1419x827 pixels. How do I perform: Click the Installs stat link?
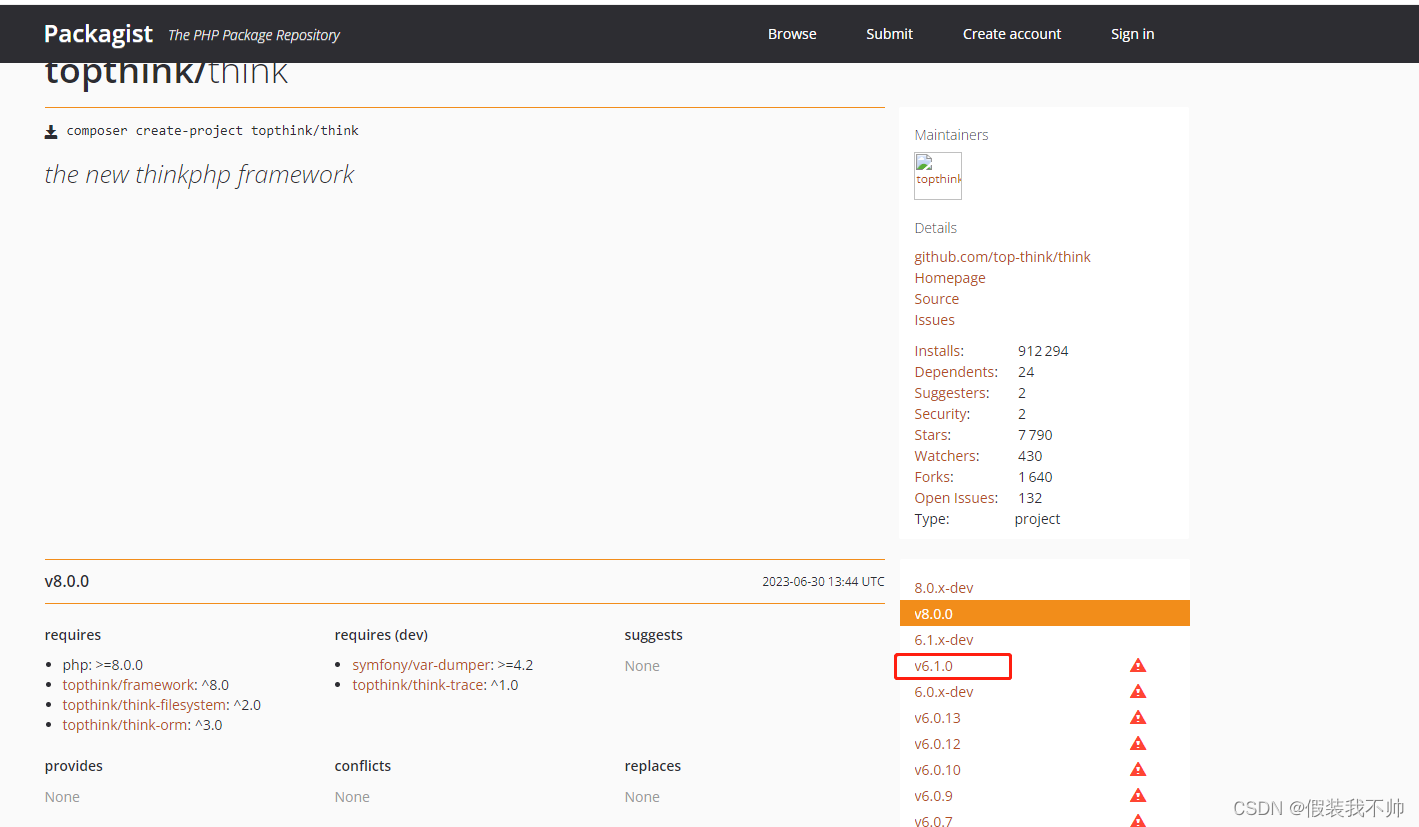pos(939,351)
